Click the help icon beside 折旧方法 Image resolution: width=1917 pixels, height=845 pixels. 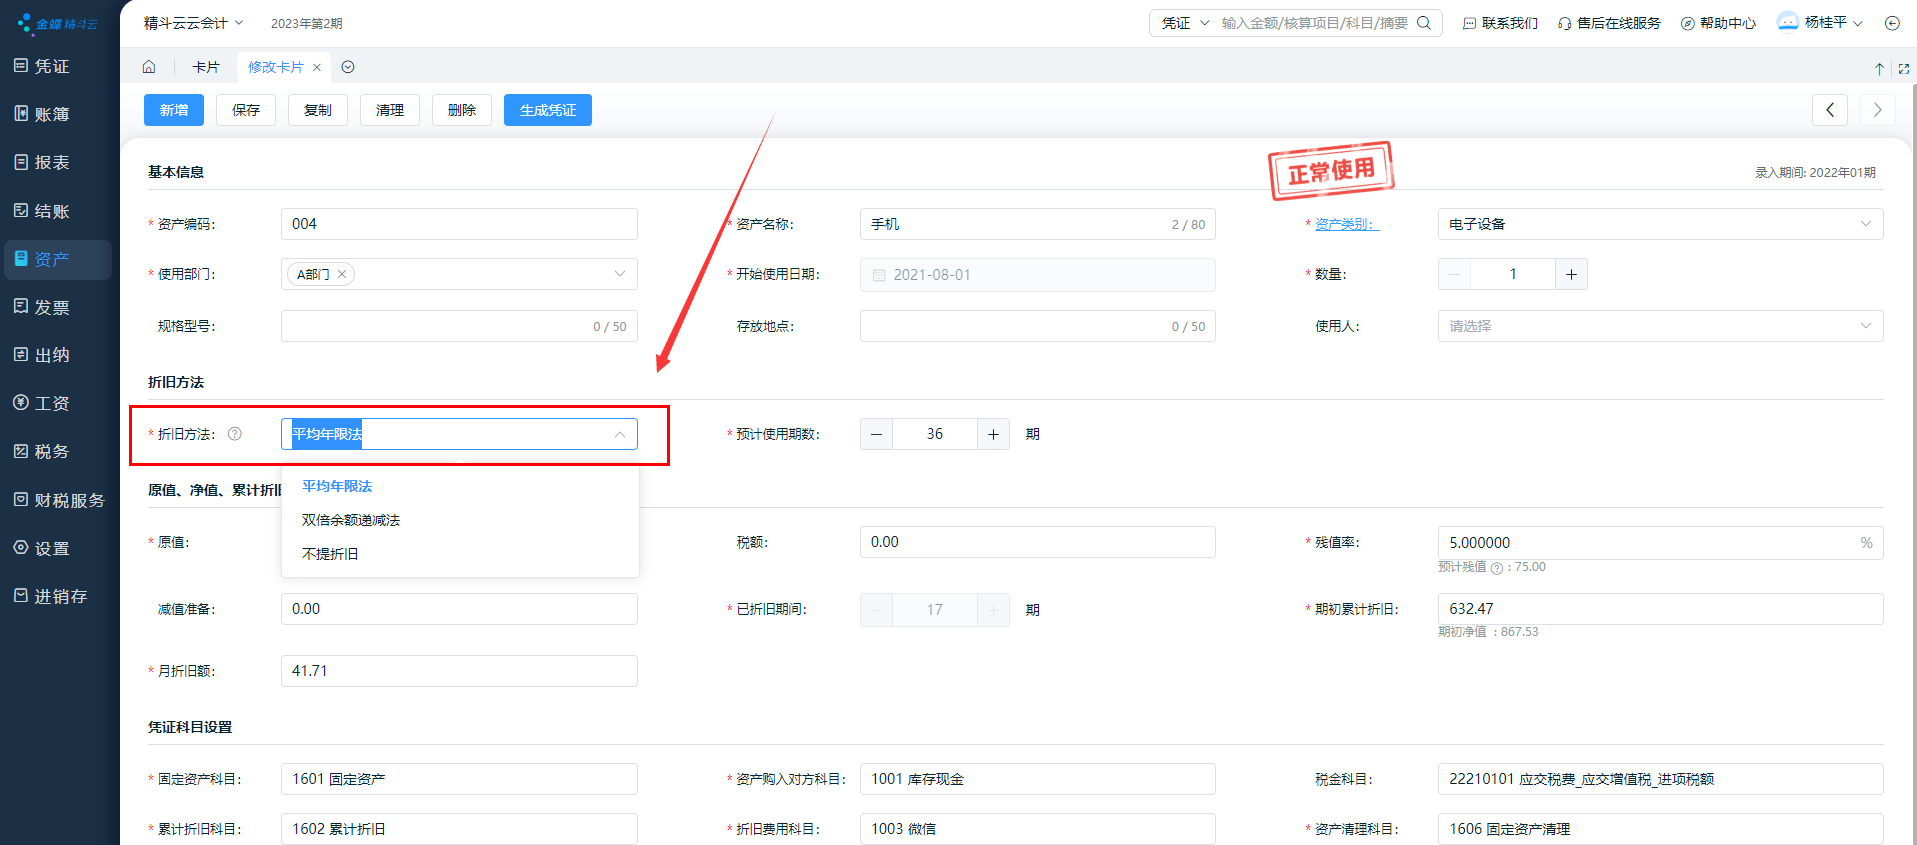pyautogui.click(x=235, y=434)
